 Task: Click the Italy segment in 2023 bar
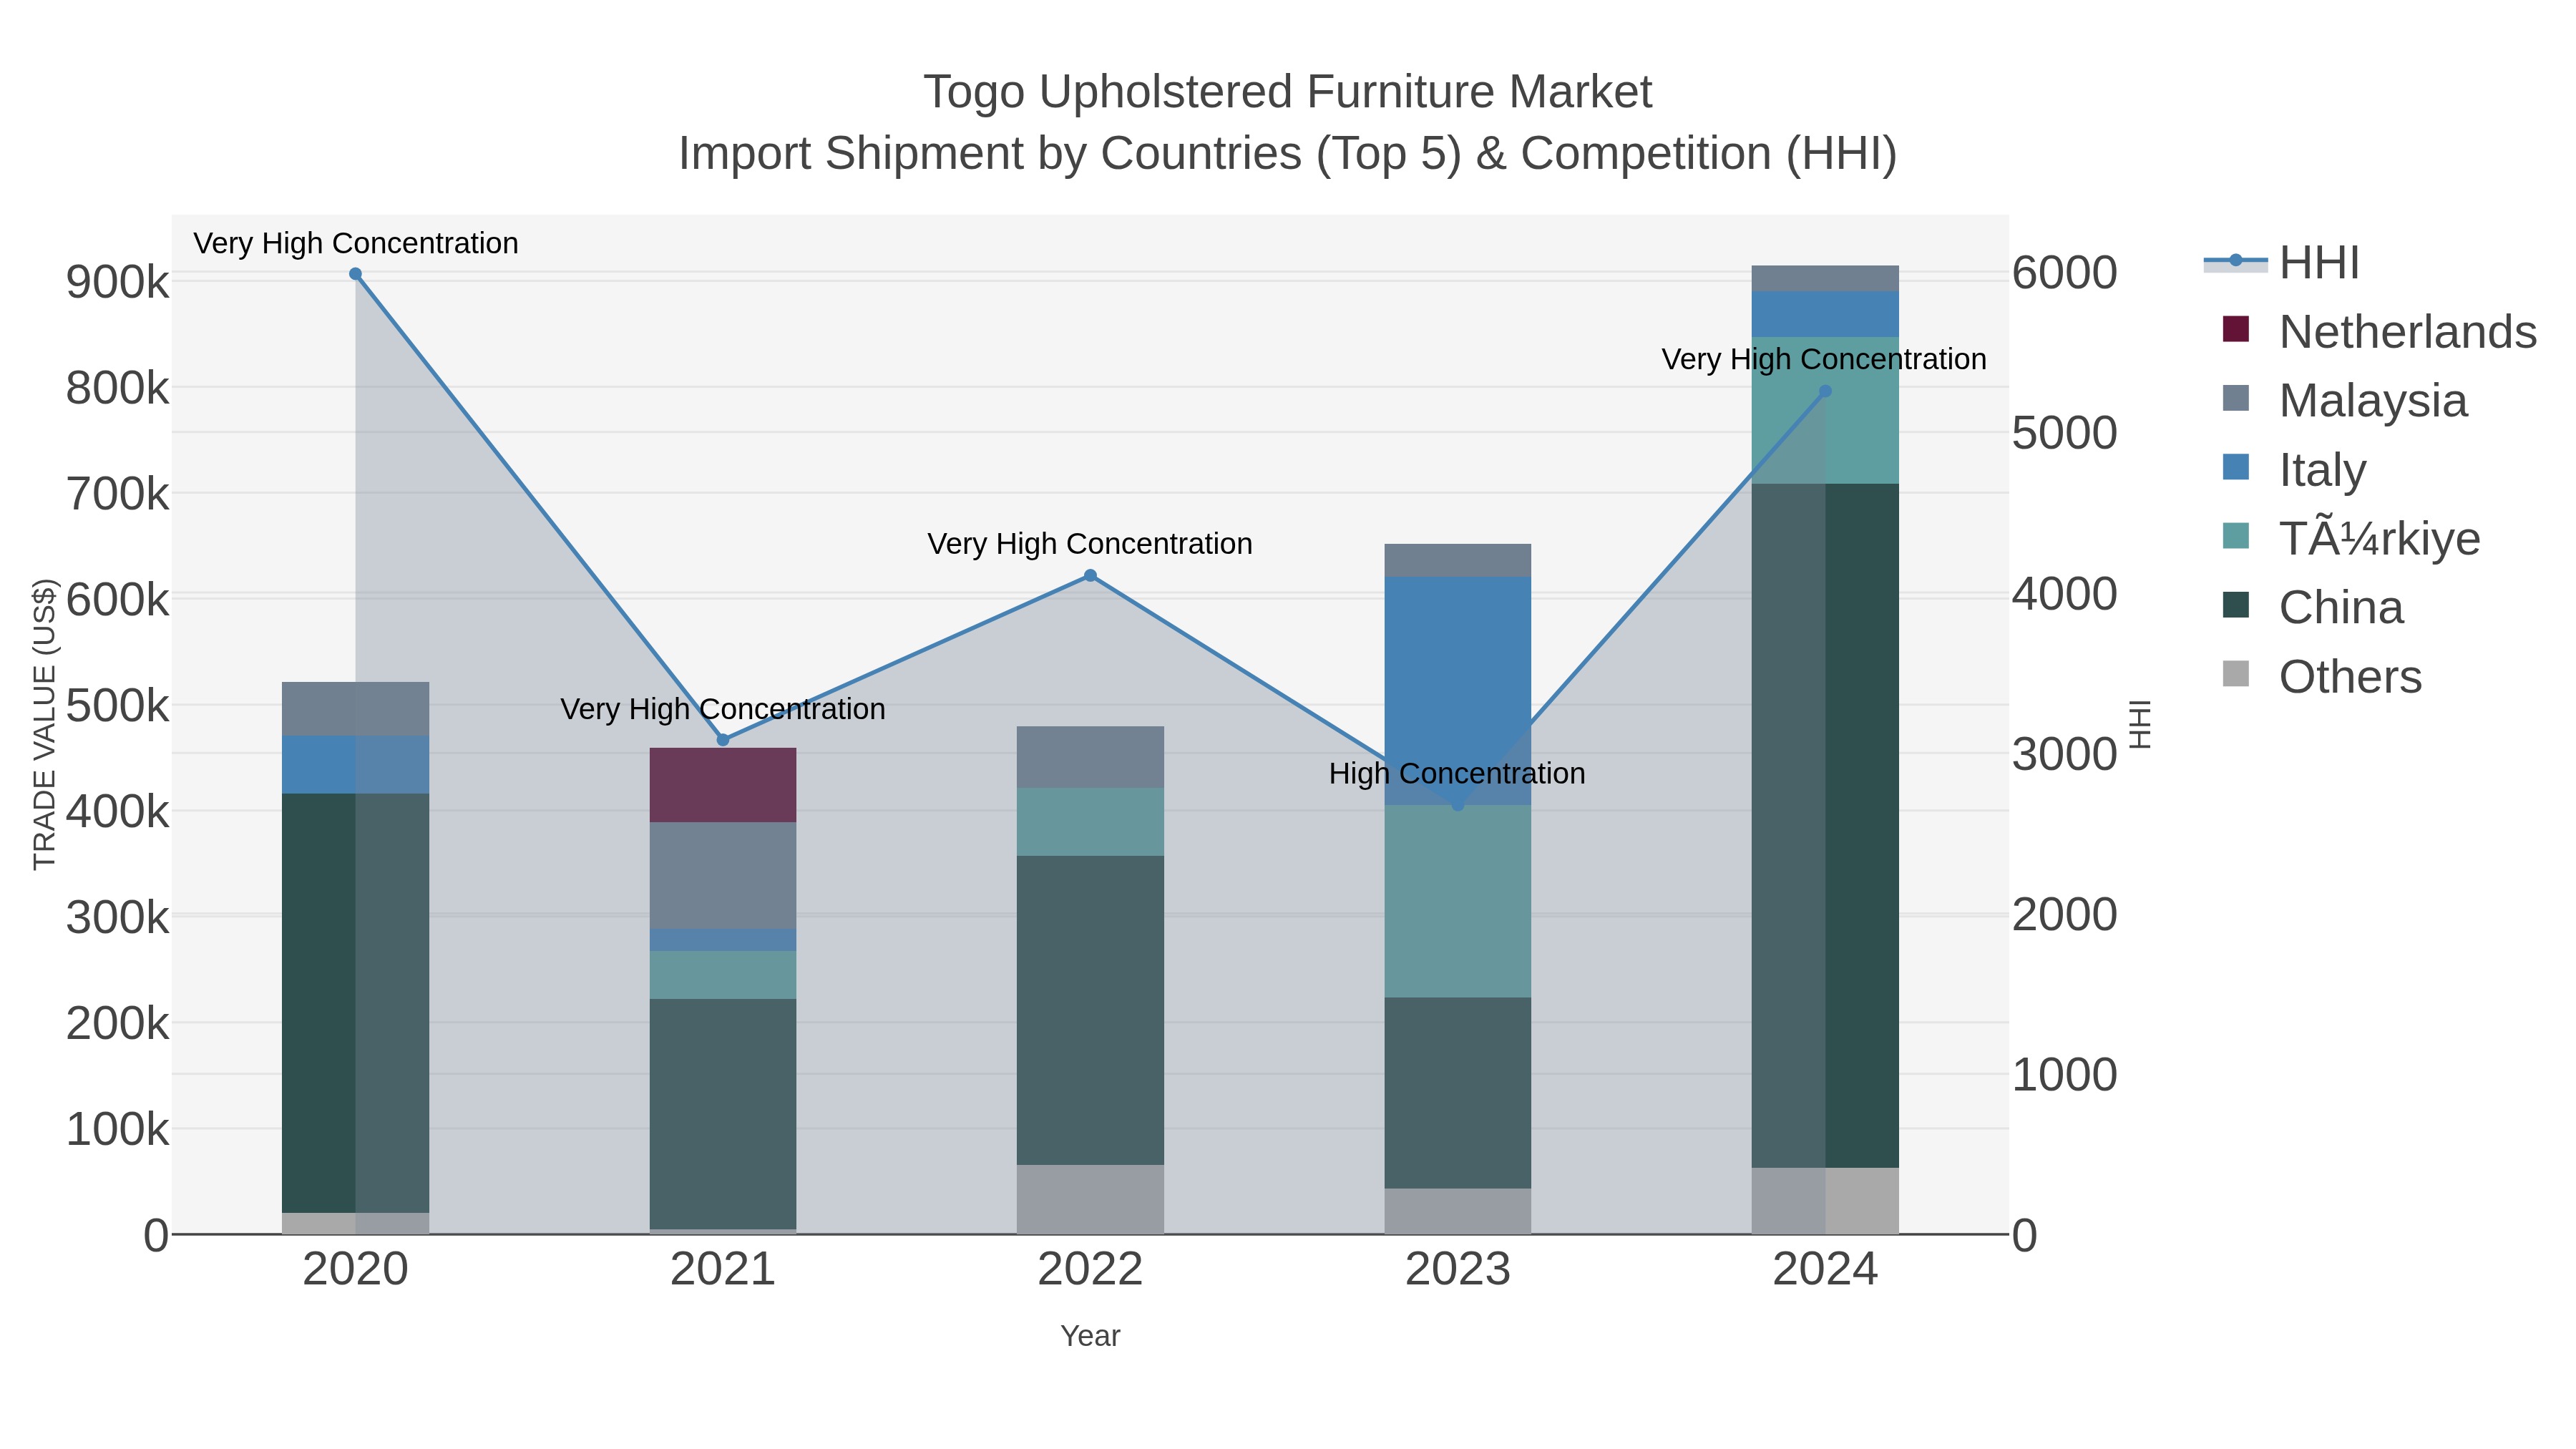coord(1457,691)
